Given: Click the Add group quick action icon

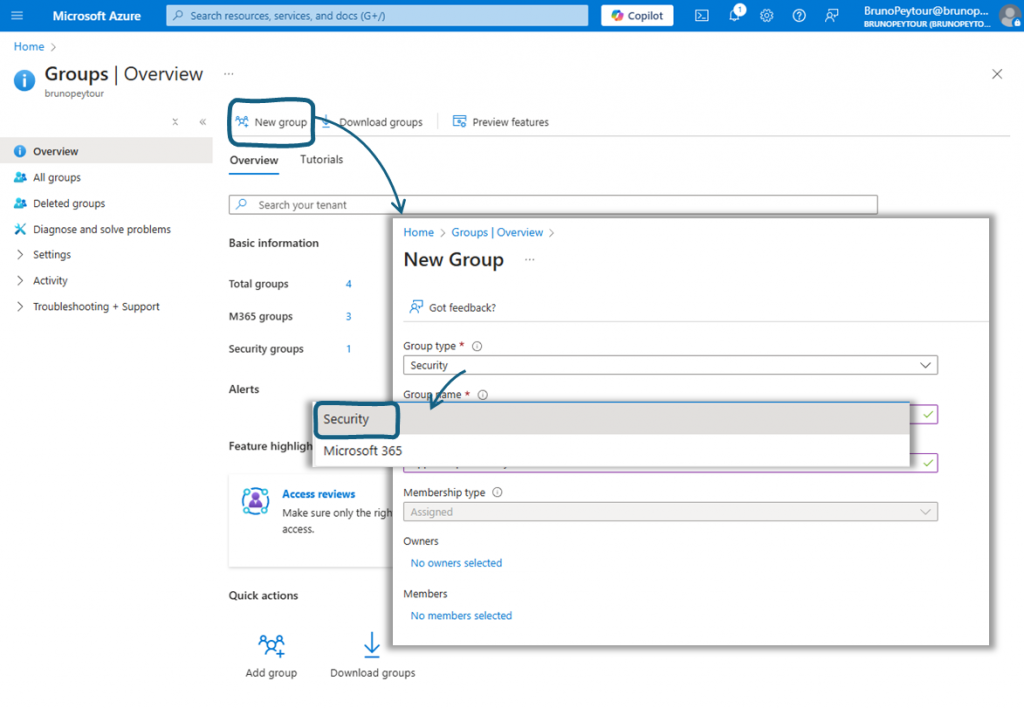Looking at the screenshot, I should pyautogui.click(x=271, y=644).
